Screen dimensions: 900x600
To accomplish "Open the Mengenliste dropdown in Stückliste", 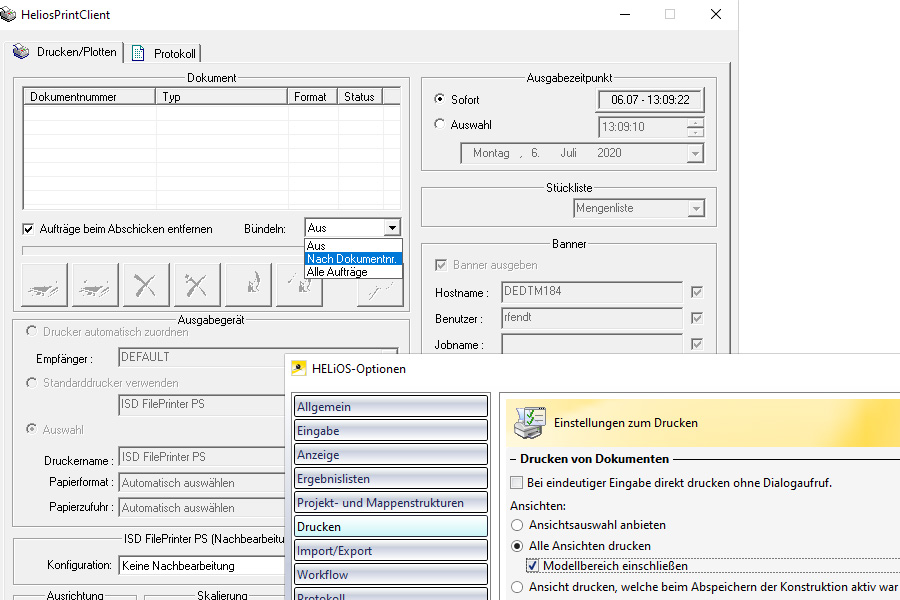I will [x=696, y=208].
